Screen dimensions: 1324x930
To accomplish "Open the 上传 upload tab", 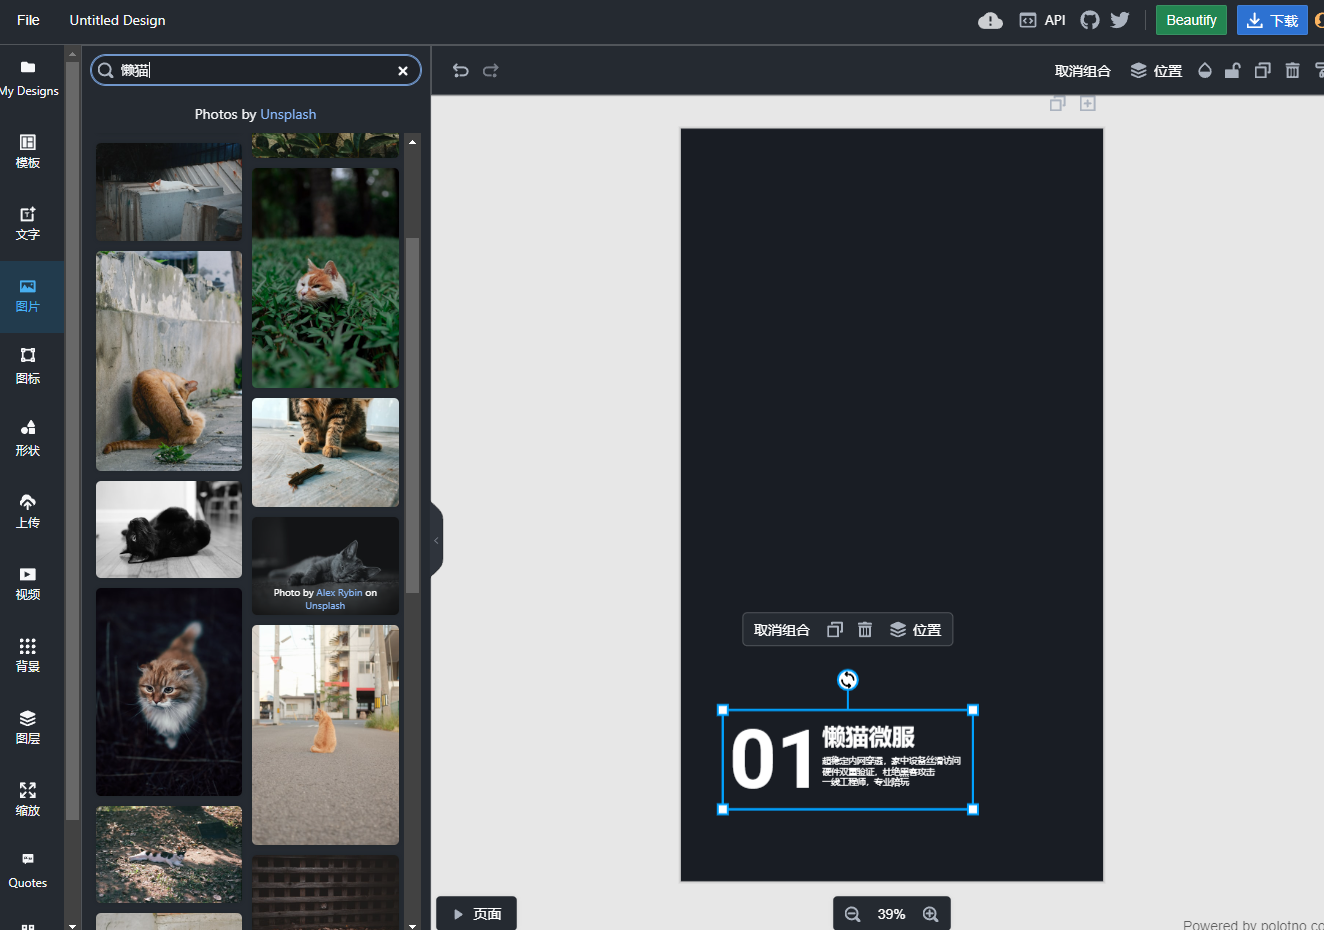I will click(x=28, y=512).
